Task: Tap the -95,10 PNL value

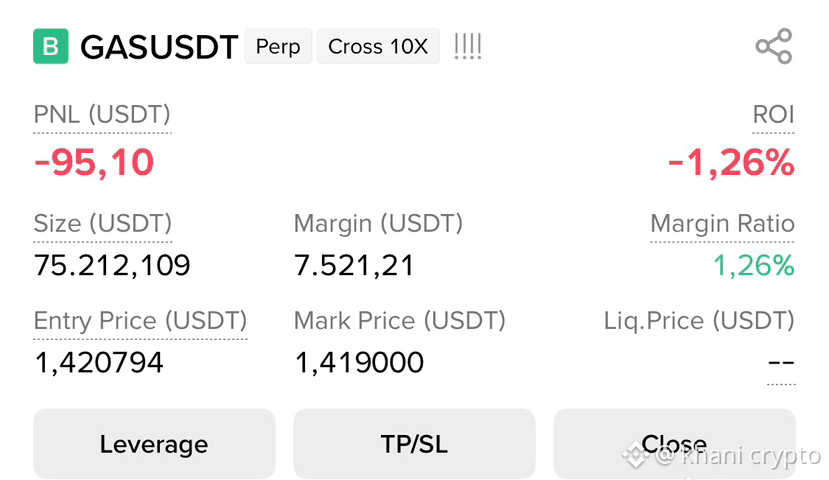Action: [94, 162]
